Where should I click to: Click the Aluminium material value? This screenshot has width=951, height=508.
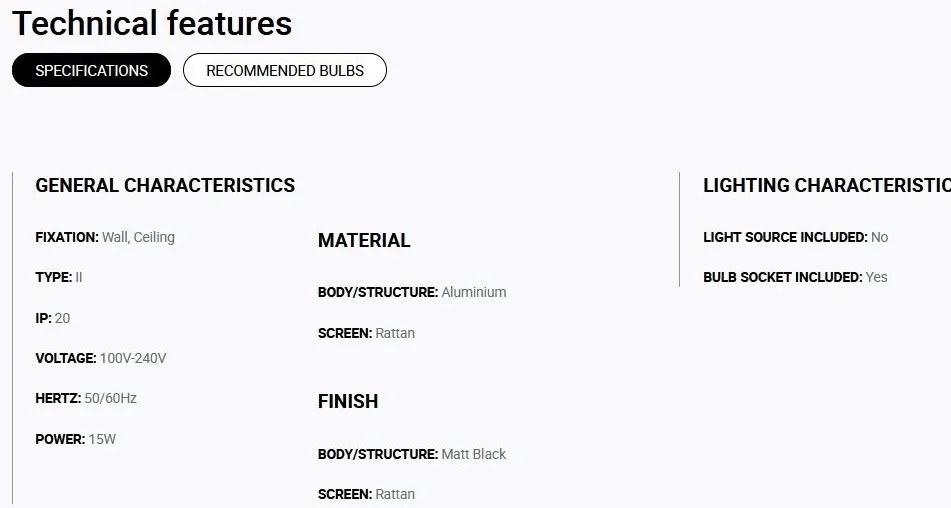pyautogui.click(x=474, y=292)
